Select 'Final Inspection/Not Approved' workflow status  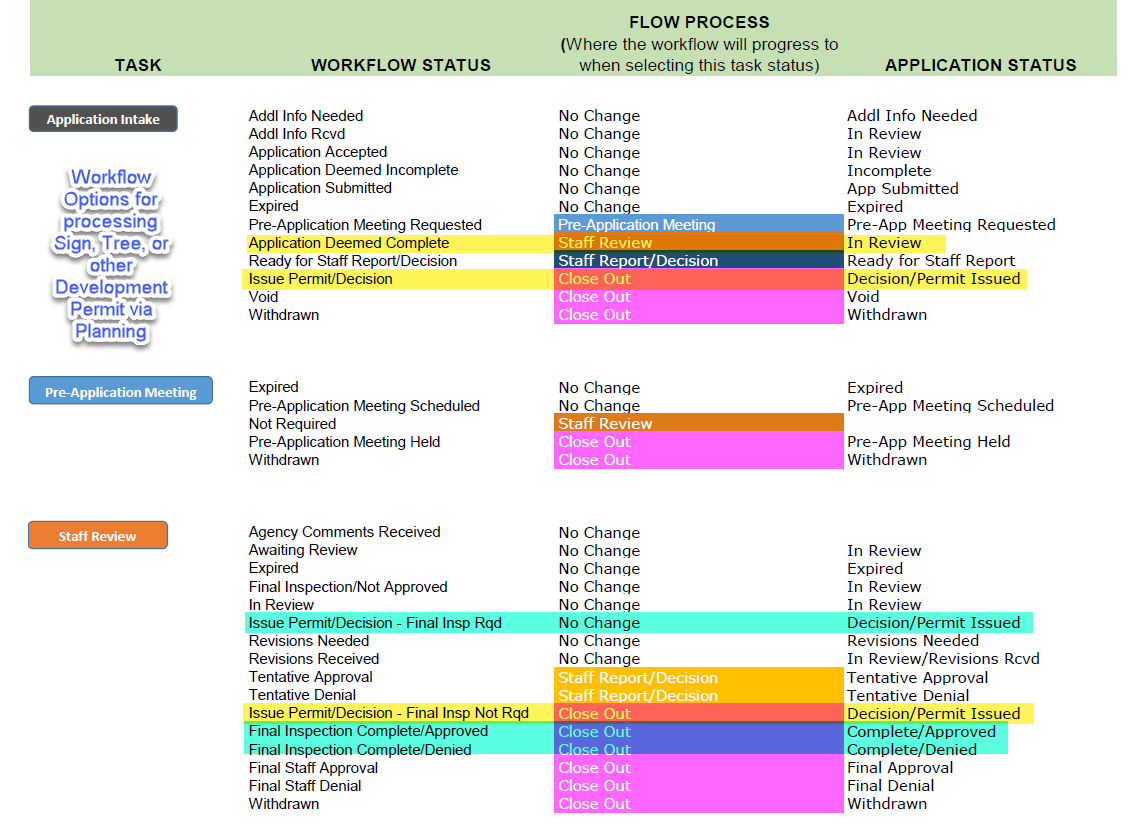click(348, 587)
